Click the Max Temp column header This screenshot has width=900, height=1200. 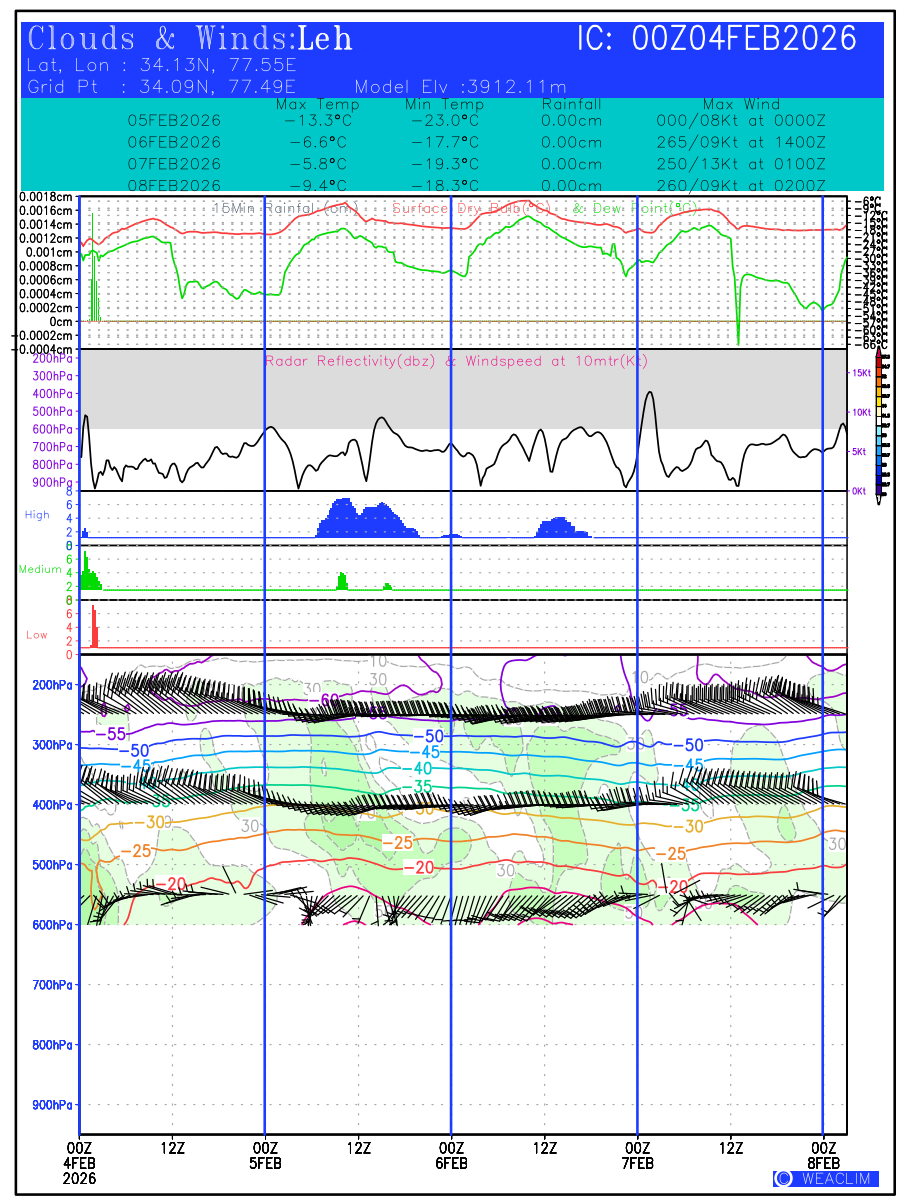317,104
